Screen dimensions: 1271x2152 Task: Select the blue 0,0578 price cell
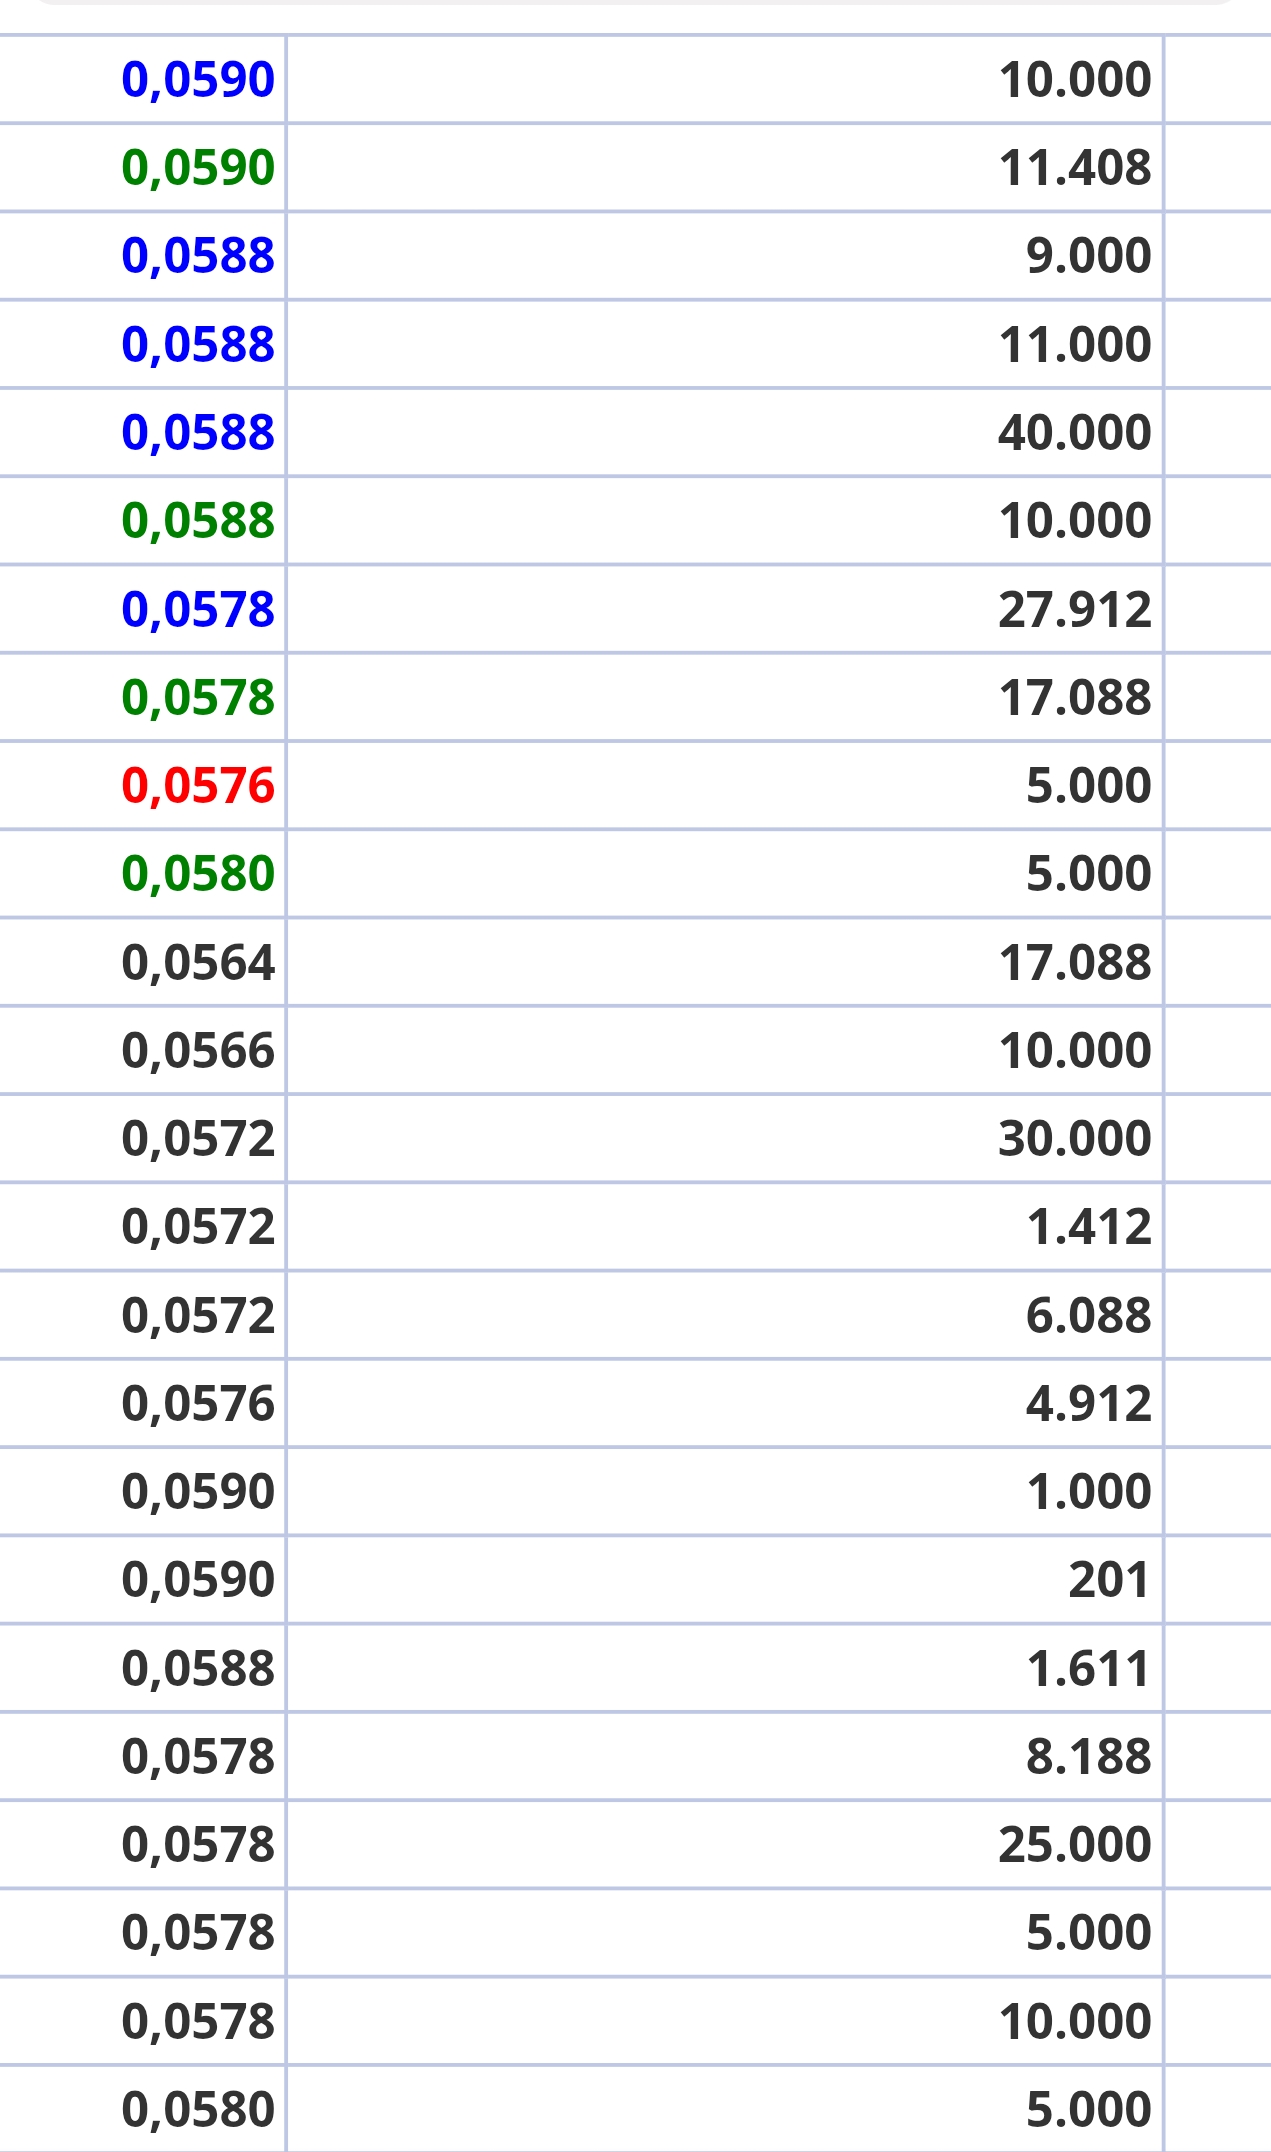pyautogui.click(x=142, y=609)
